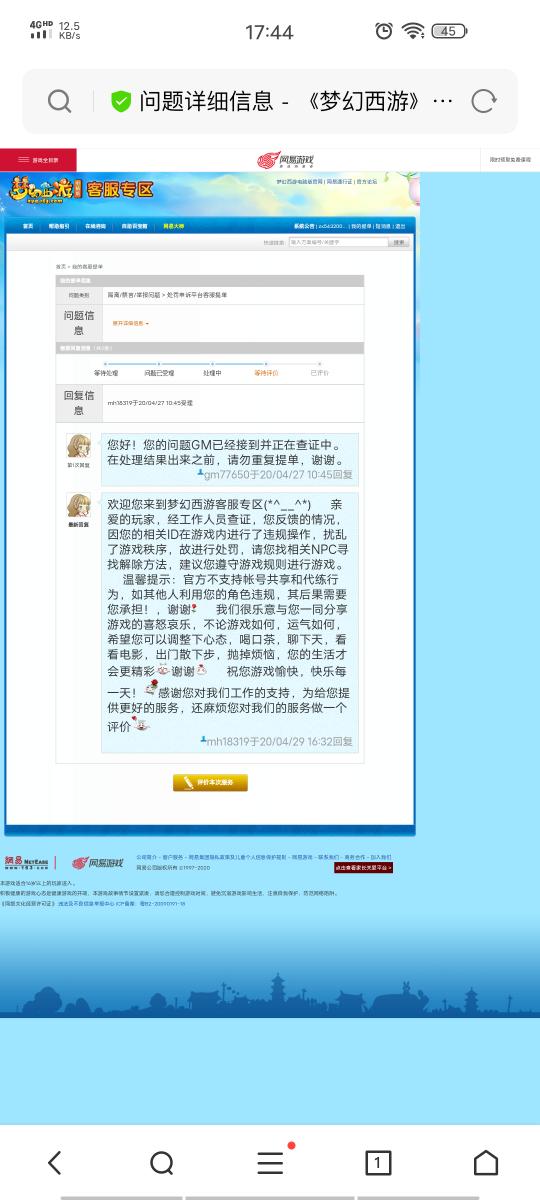Tap the browser search magnifier icon in address bar
Image resolution: width=540 pixels, height=1200 pixels.
59,101
